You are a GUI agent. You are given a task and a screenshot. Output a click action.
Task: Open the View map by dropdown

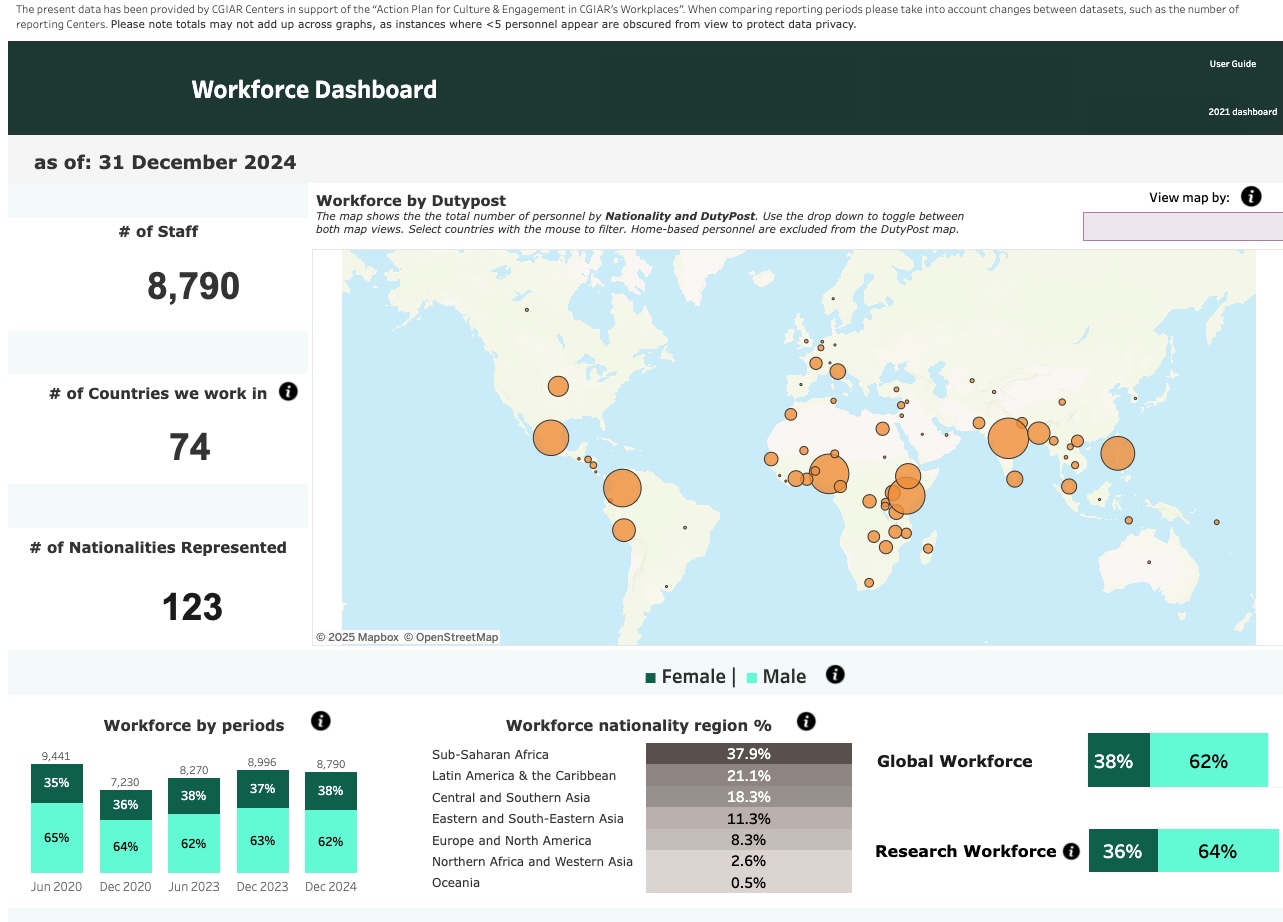1182,227
